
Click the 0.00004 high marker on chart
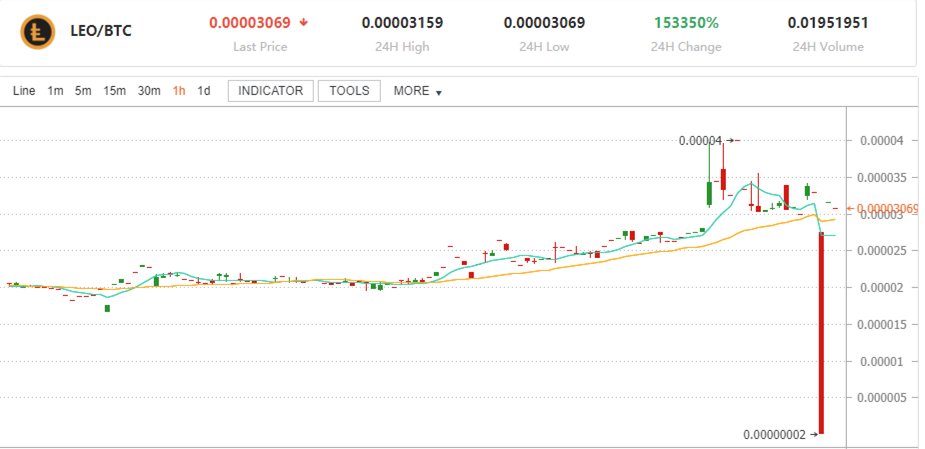point(700,140)
